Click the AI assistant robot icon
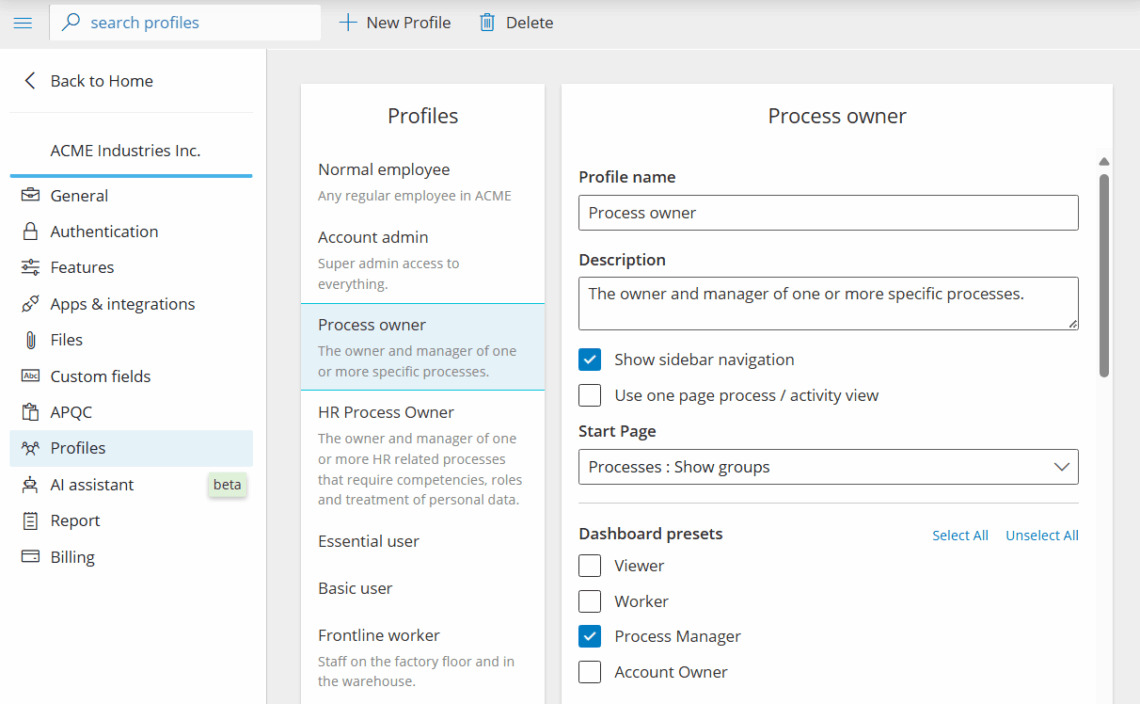This screenshot has height=704, width=1140. [31, 485]
